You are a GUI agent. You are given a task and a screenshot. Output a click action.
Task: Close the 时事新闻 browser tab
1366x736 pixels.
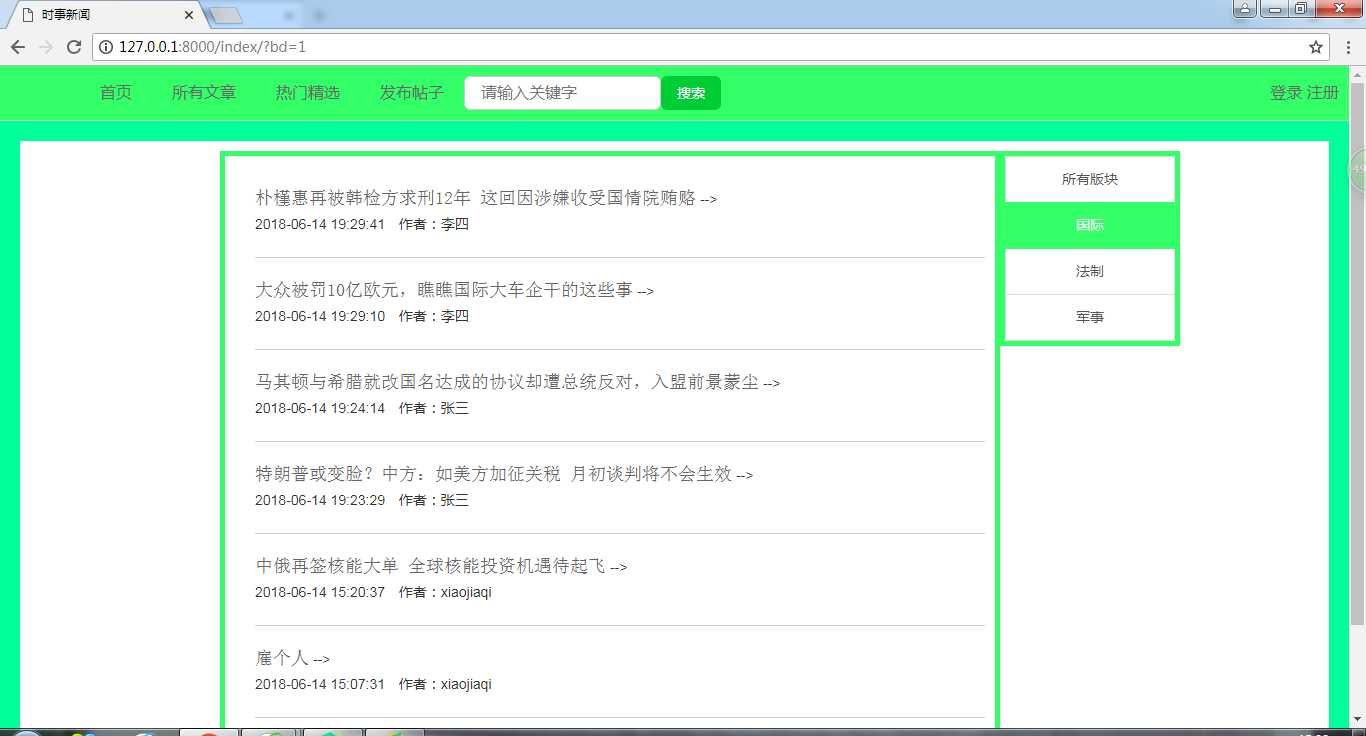(x=189, y=16)
